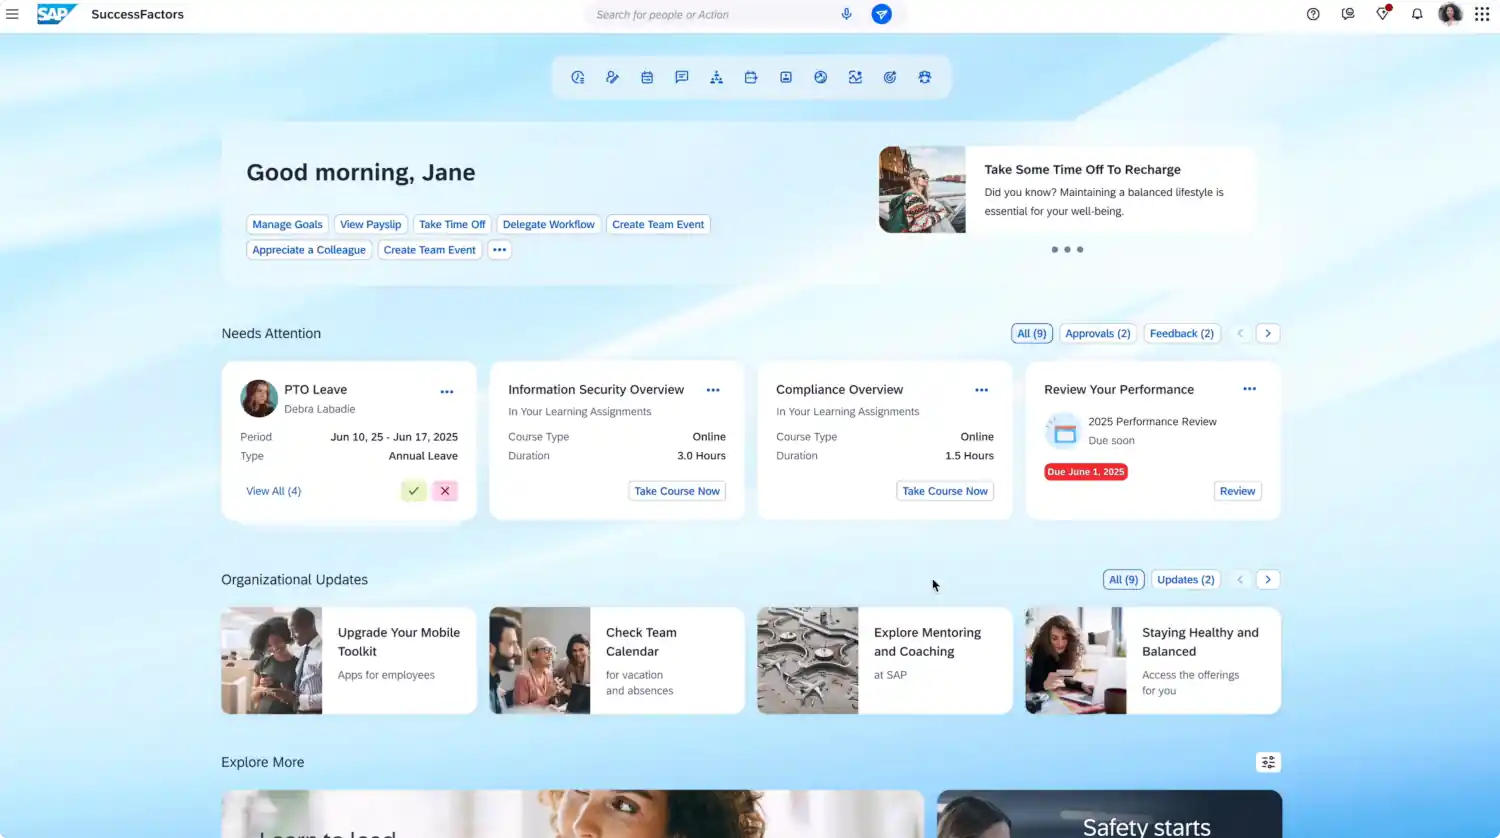Click the microphone icon in the search bar

(x=846, y=14)
